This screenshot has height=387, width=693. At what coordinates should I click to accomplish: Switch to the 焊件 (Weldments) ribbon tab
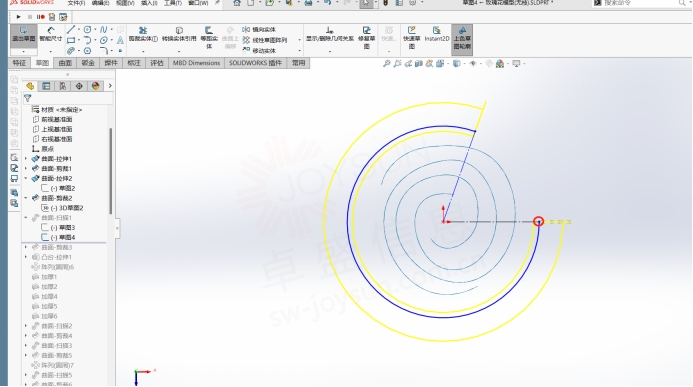tap(111, 63)
